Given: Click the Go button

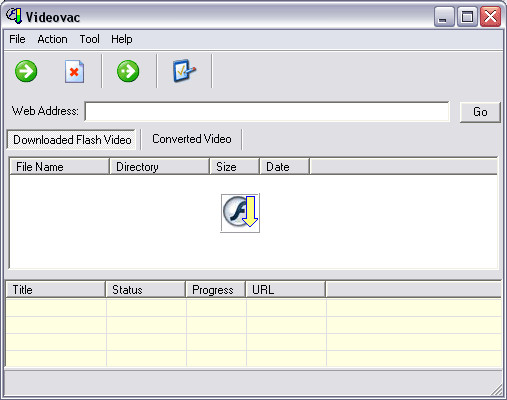Looking at the screenshot, I should (480, 112).
